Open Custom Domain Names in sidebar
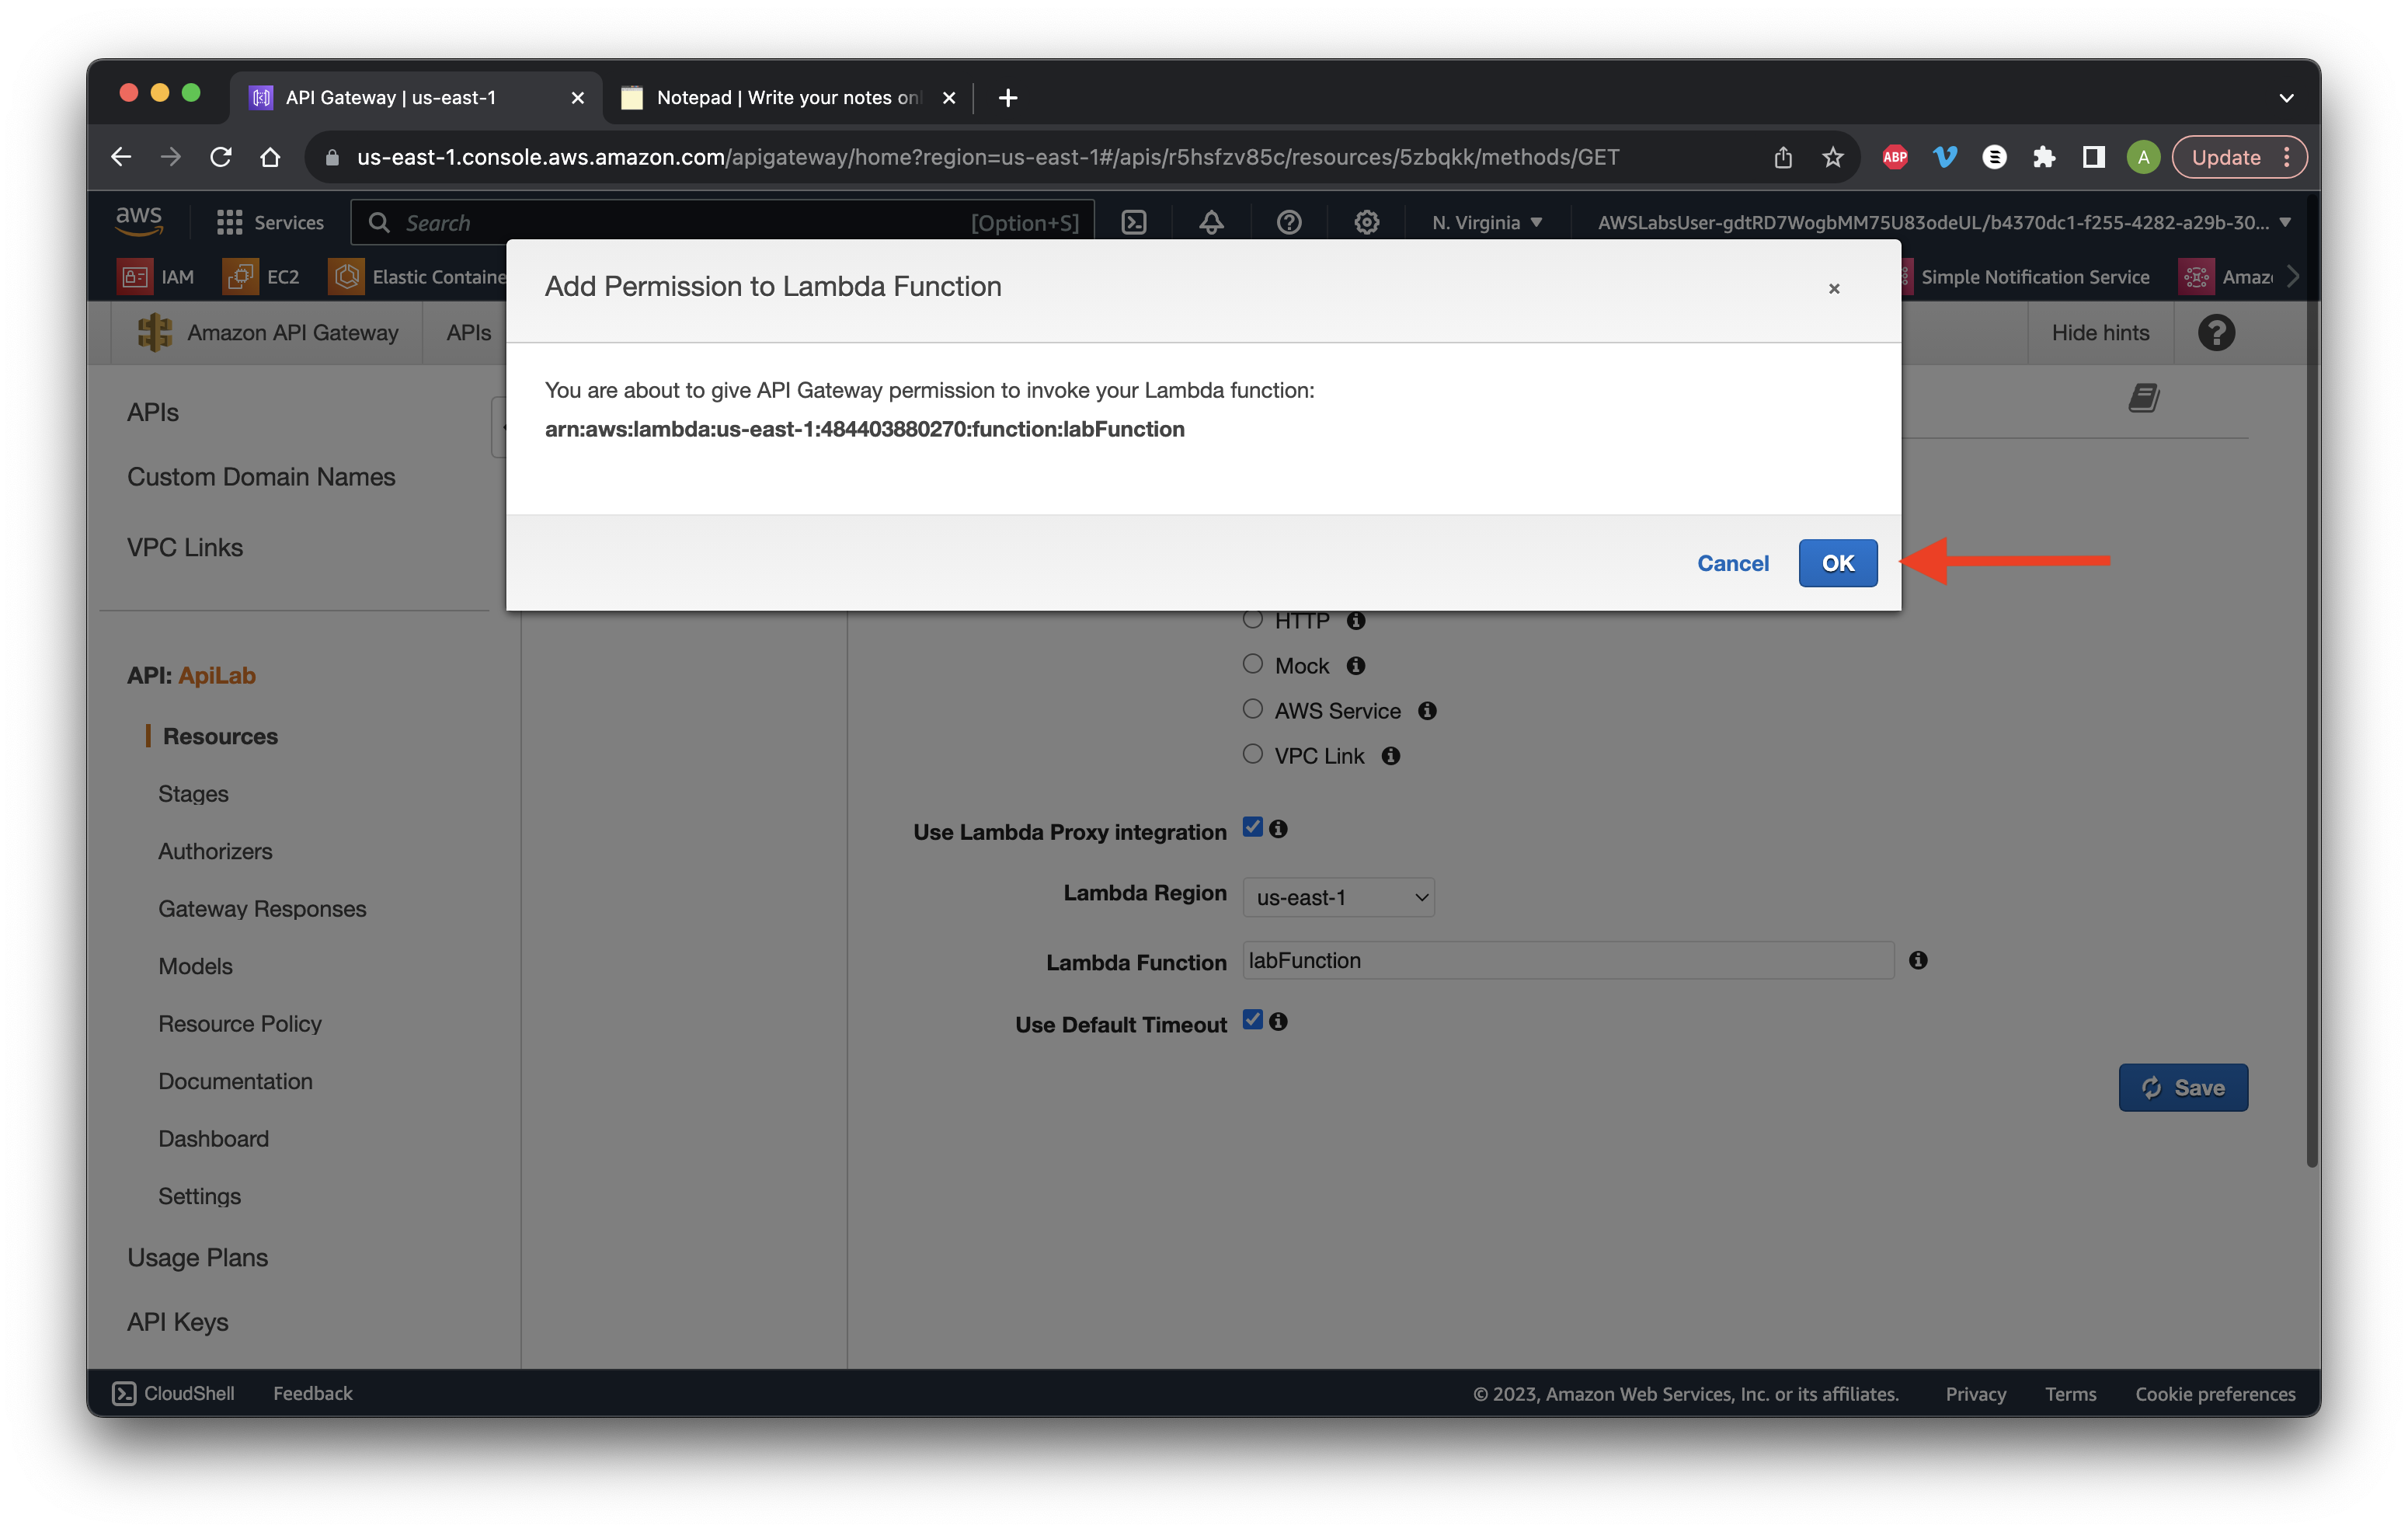 point(260,477)
